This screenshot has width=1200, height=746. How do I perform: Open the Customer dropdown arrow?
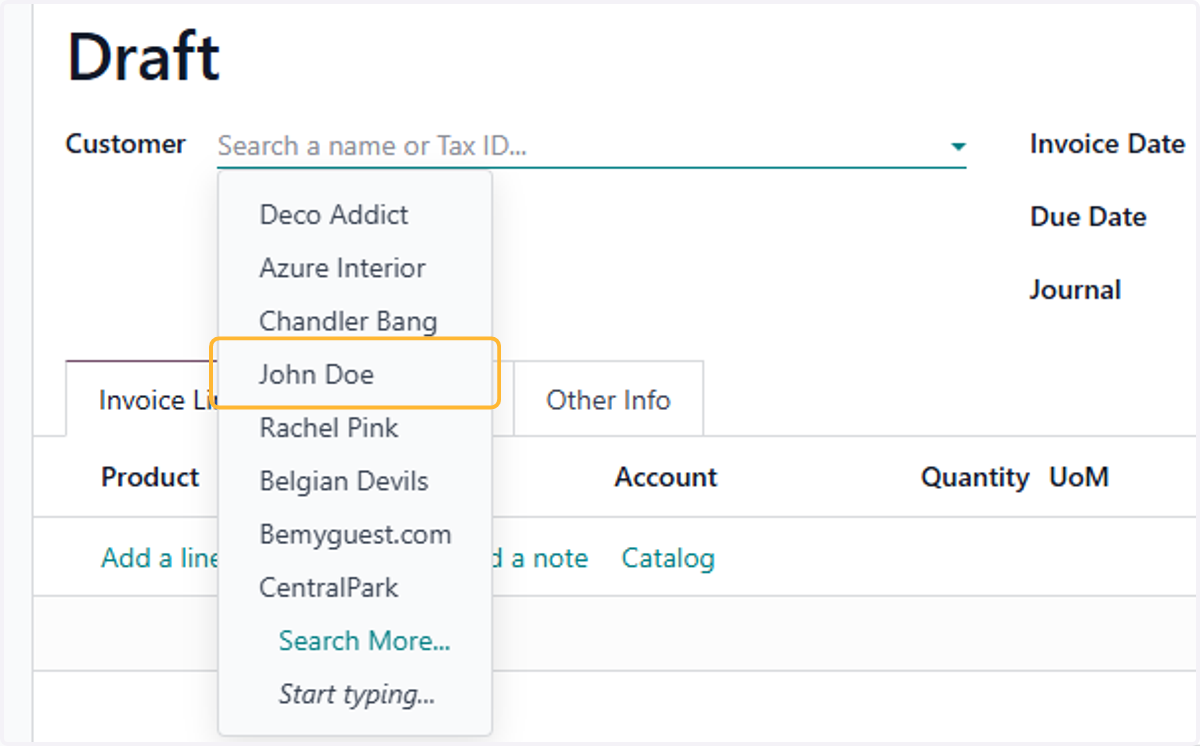click(958, 147)
